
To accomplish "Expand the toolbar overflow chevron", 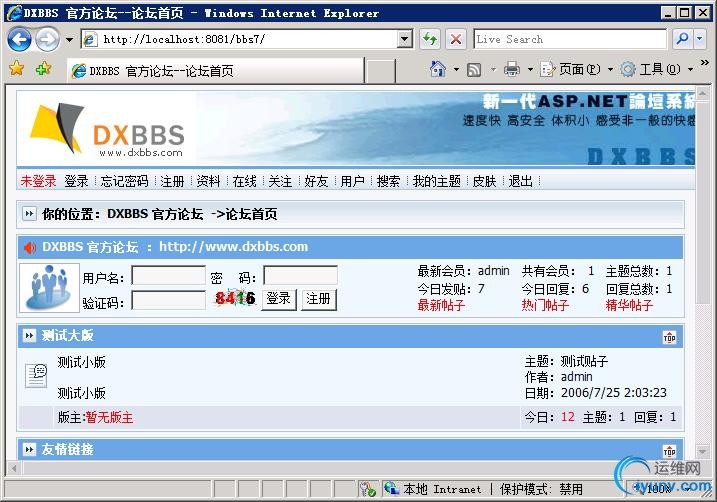I will (705, 62).
